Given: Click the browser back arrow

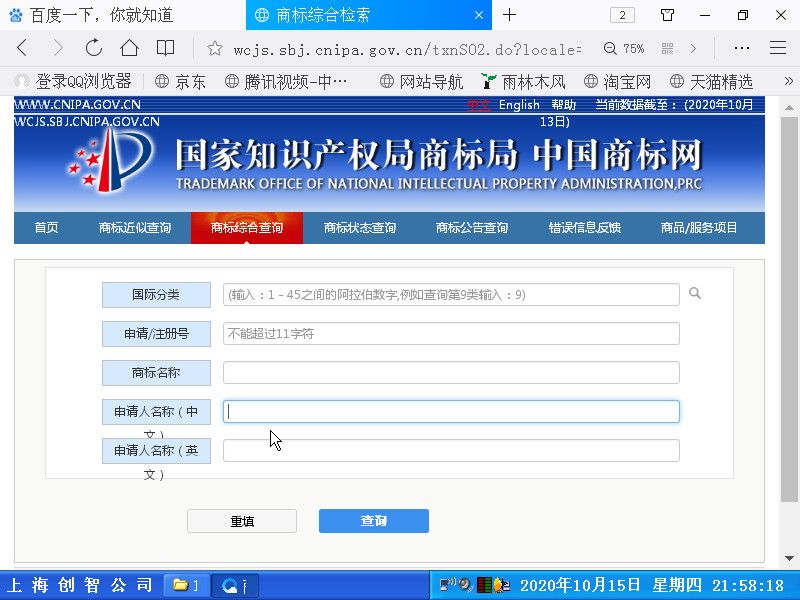Looking at the screenshot, I should (x=22, y=48).
